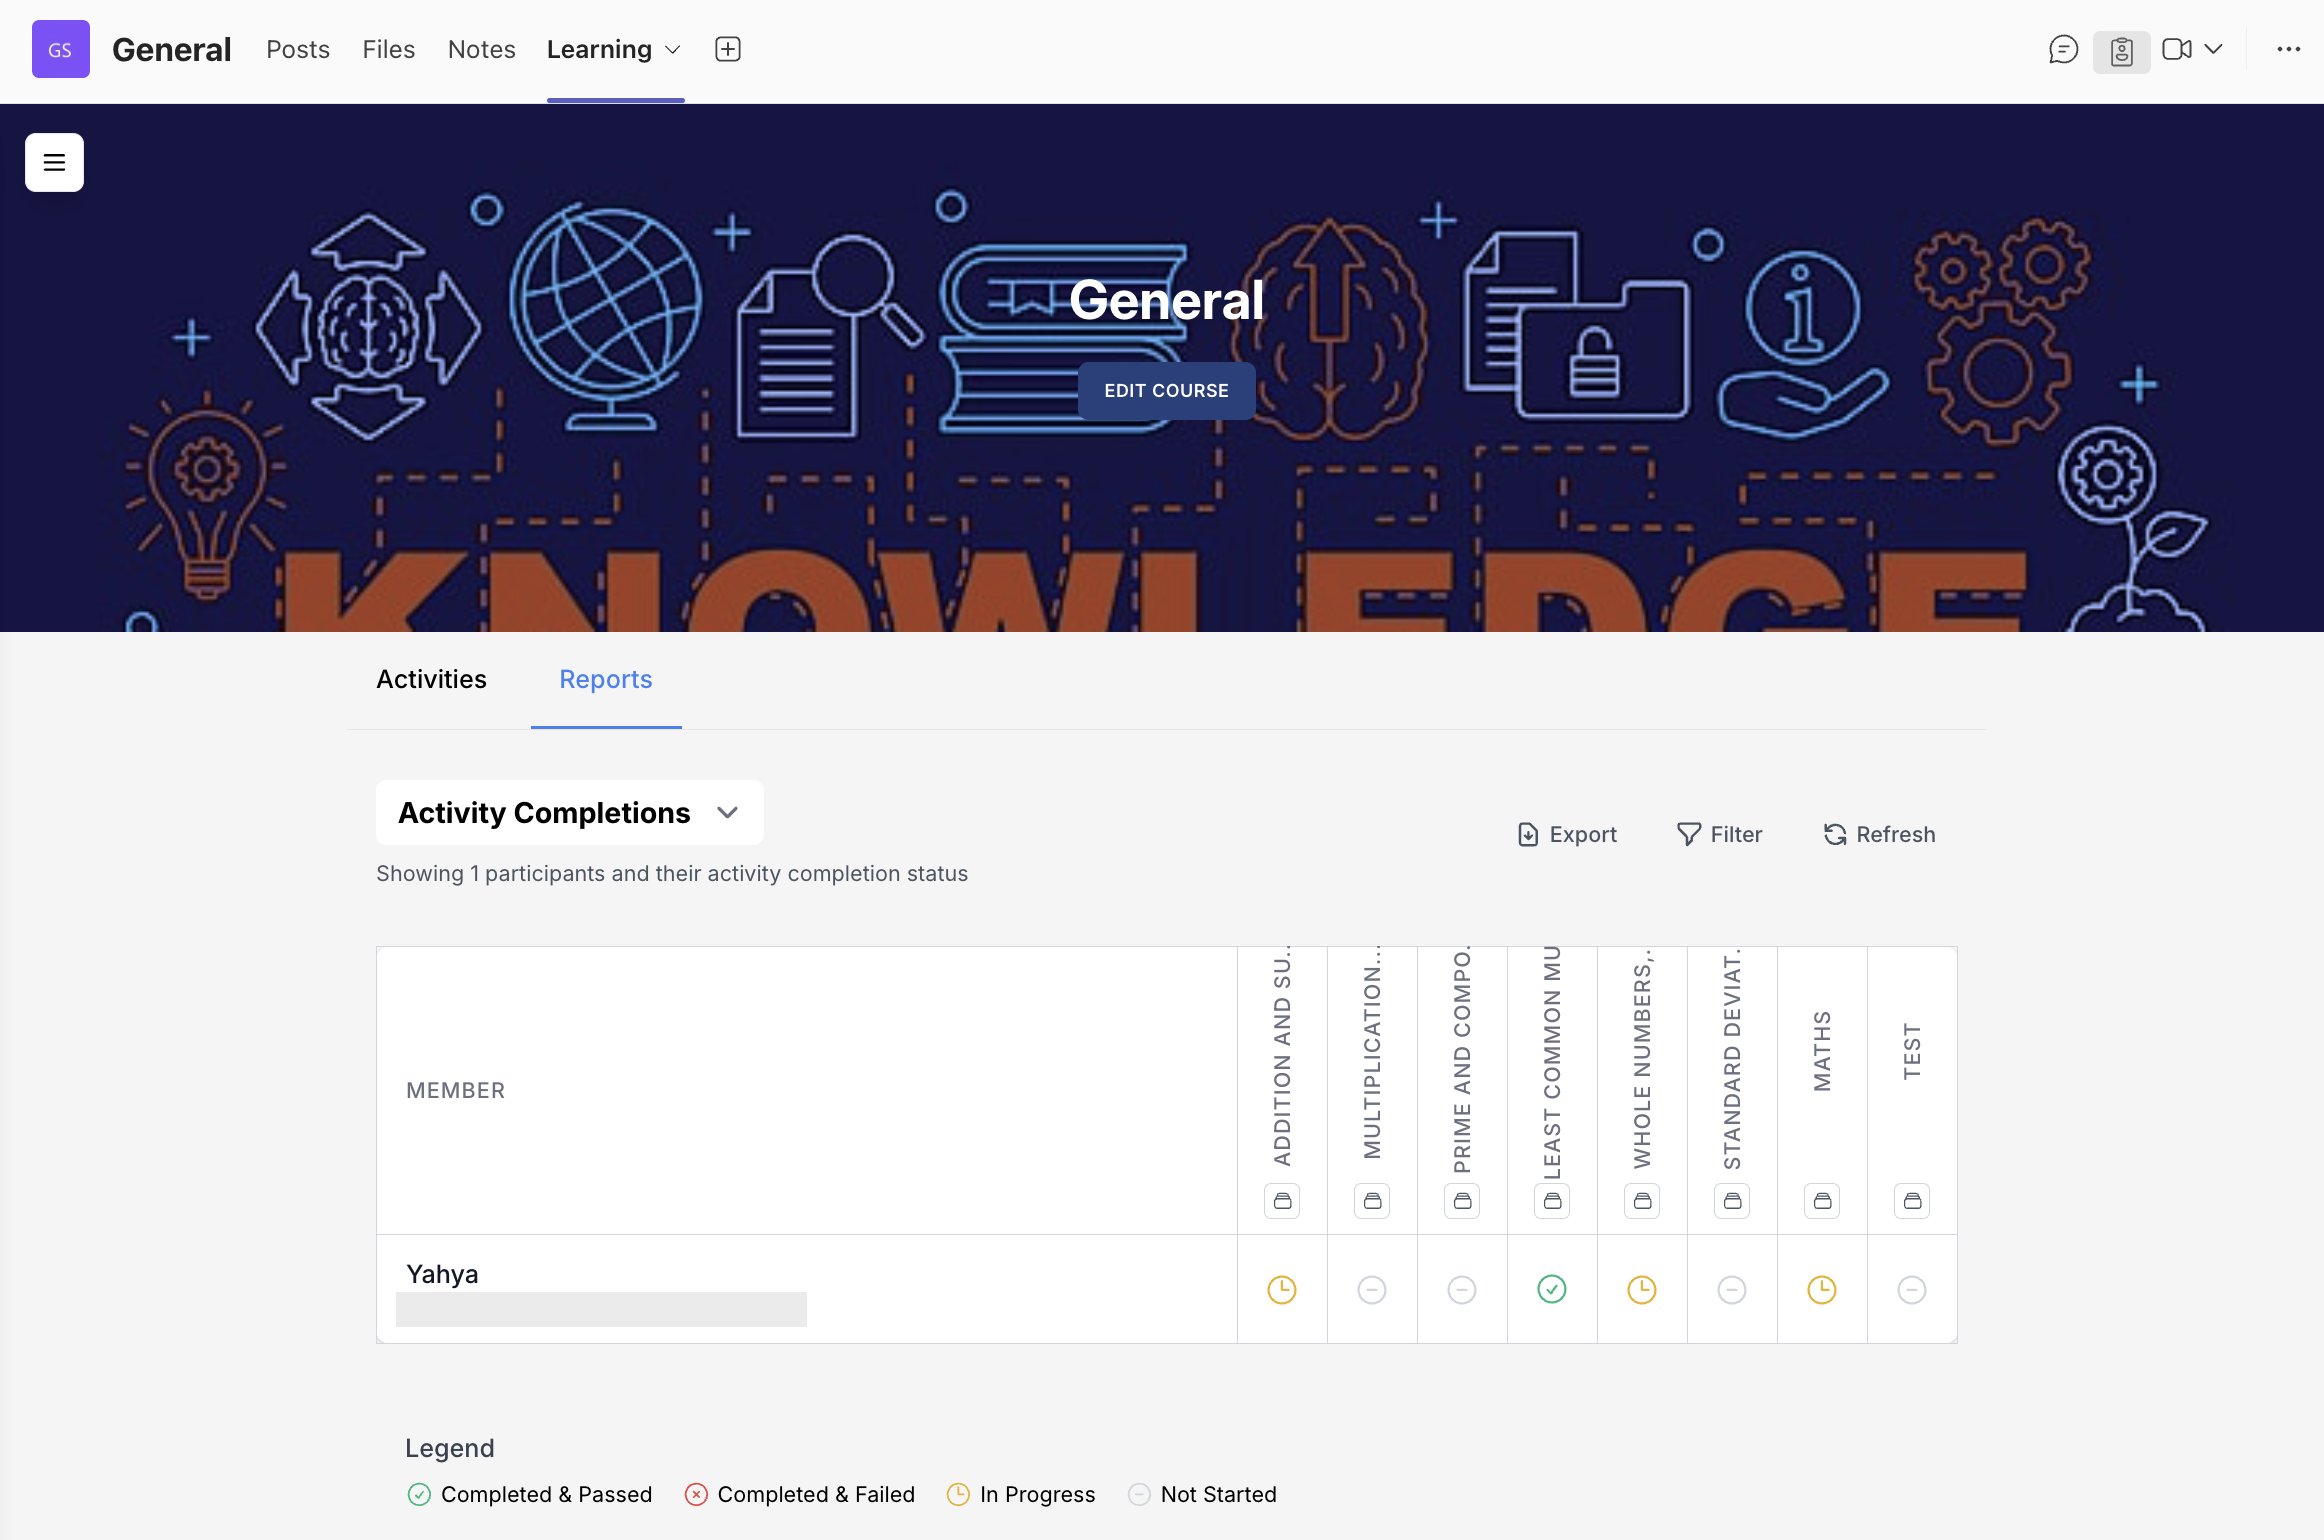Click the add tab plus icon
The width and height of the screenshot is (2324, 1540).
tap(728, 49)
